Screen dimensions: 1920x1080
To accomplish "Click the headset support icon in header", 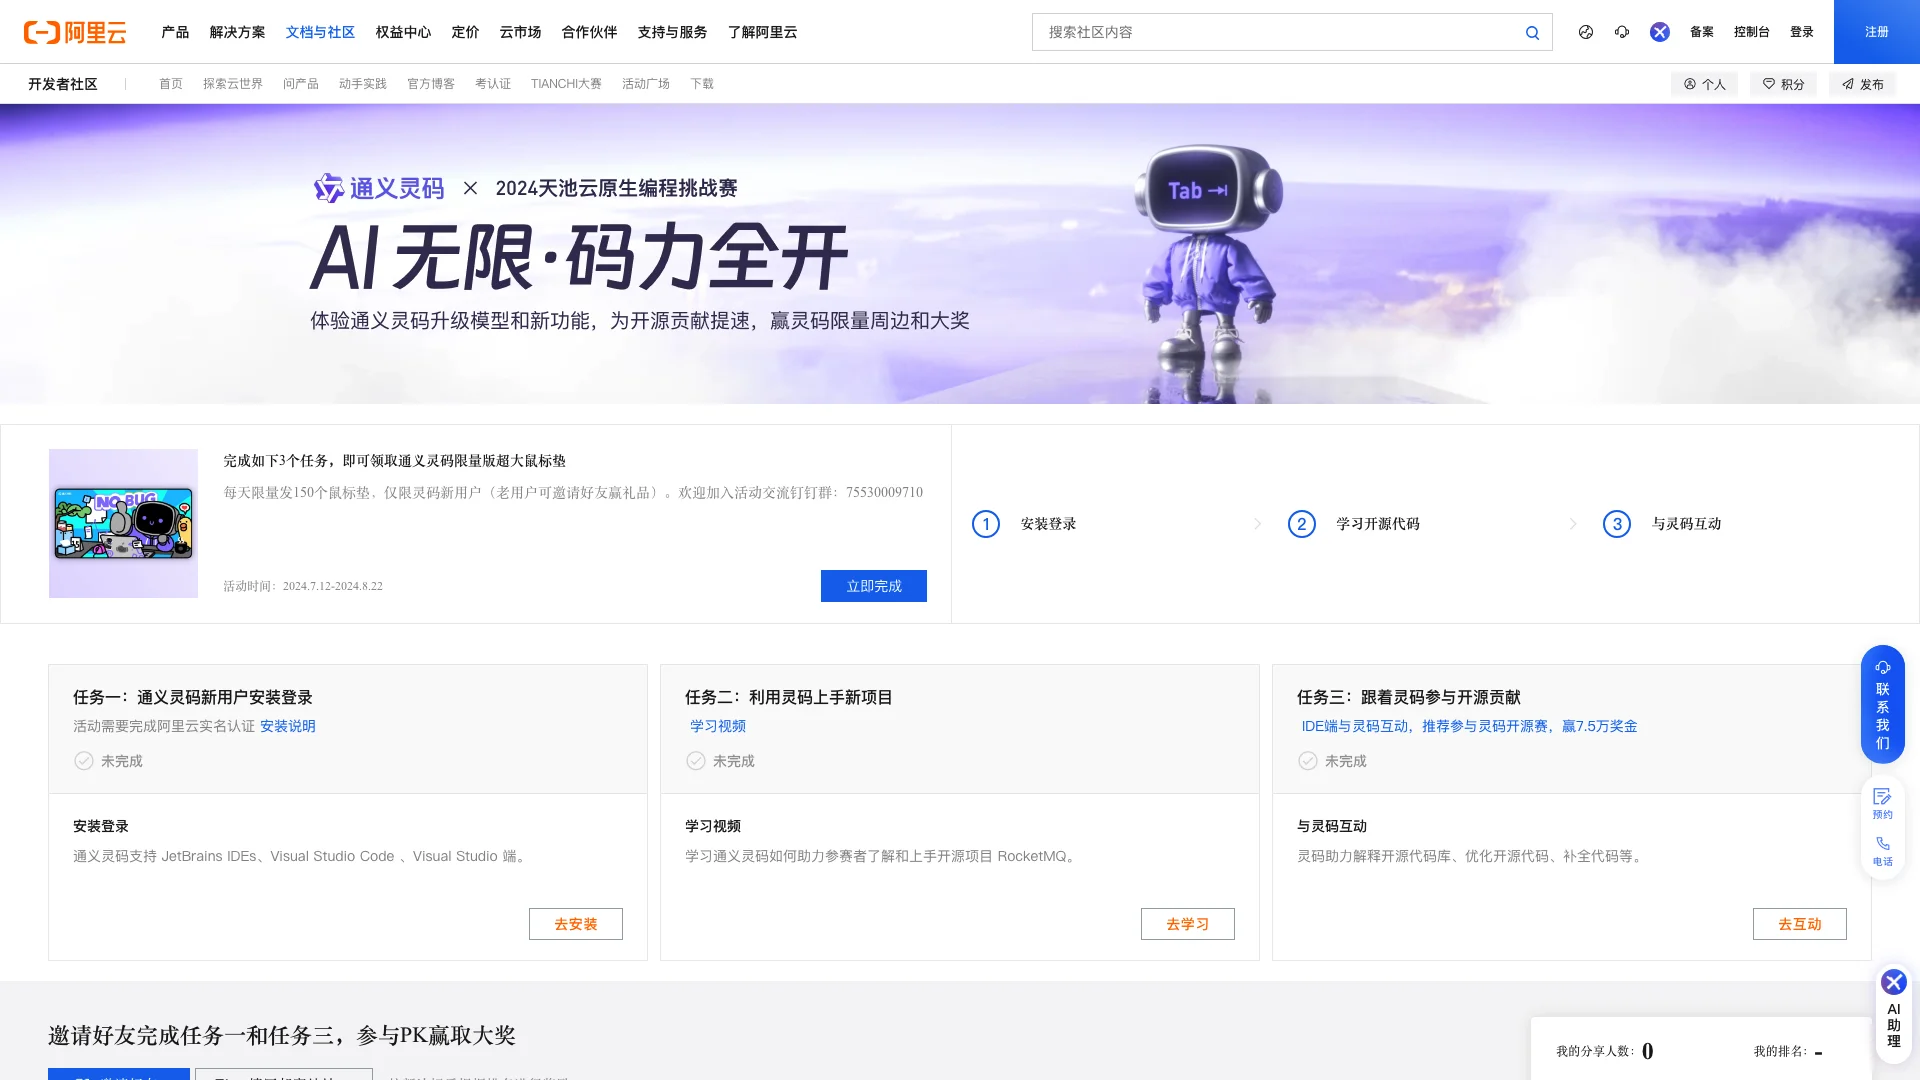I will click(1622, 32).
